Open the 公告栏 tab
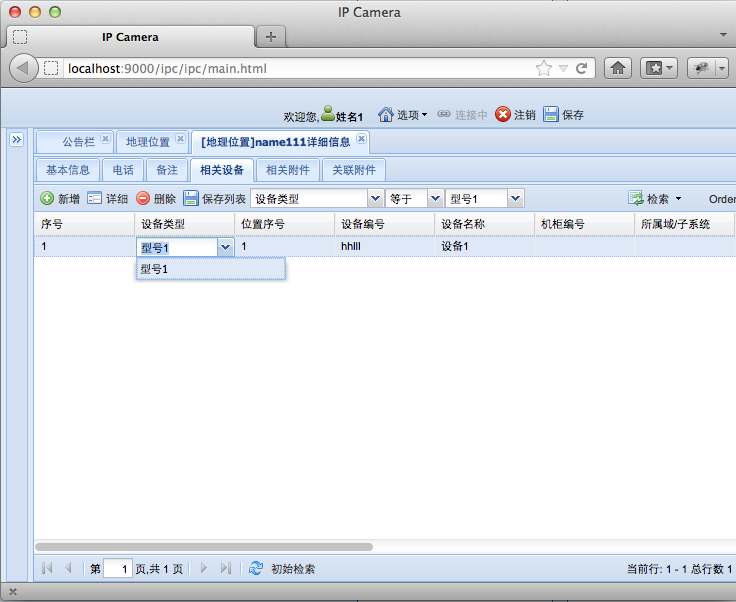Screen dimensions: 736x602 click(78, 142)
